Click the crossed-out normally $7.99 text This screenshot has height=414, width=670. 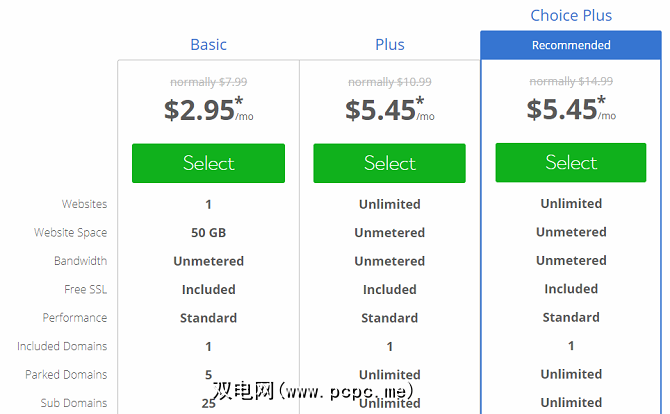click(x=208, y=81)
